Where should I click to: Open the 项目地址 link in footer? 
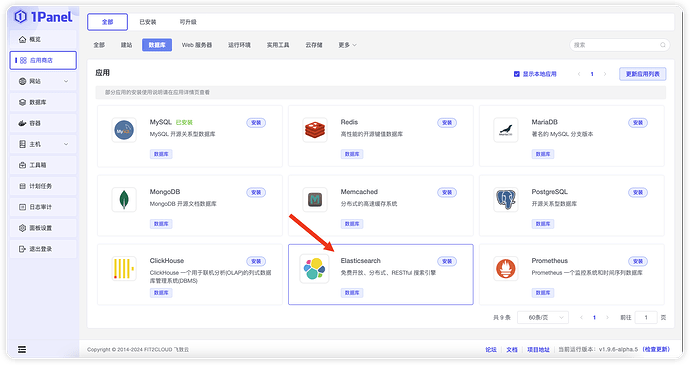[538, 350]
